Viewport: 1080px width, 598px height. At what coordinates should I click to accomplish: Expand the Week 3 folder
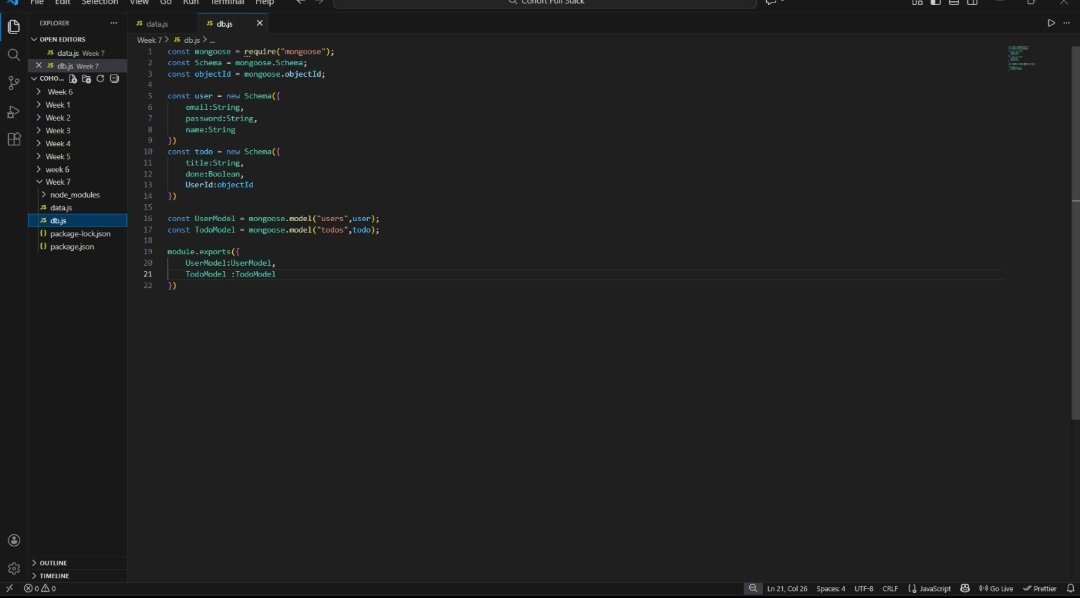pos(57,131)
